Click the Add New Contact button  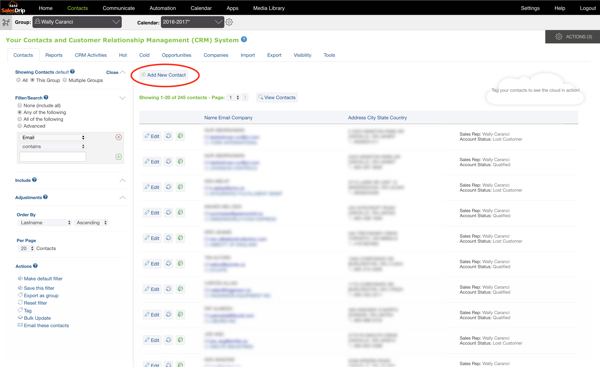pyautogui.click(x=164, y=75)
